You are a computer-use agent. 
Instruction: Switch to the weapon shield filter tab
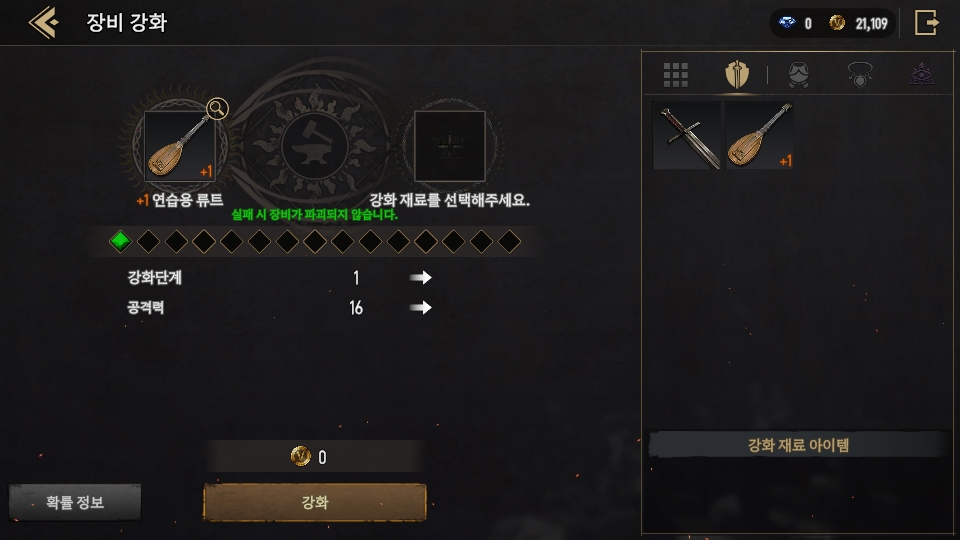point(737,75)
